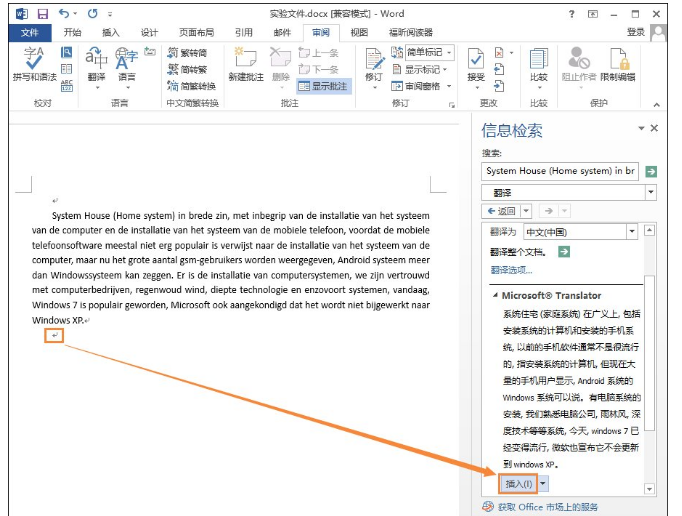Open the 翻译选项 (translation options) link
The width and height of the screenshot is (682, 516).
[511, 270]
